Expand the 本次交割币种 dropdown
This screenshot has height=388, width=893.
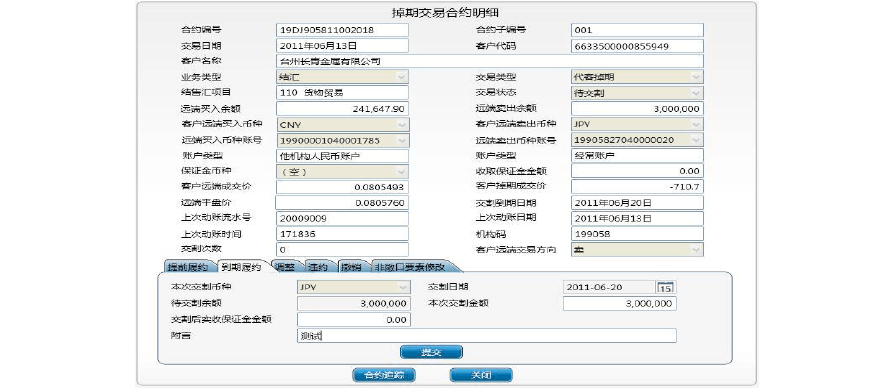[354, 288]
